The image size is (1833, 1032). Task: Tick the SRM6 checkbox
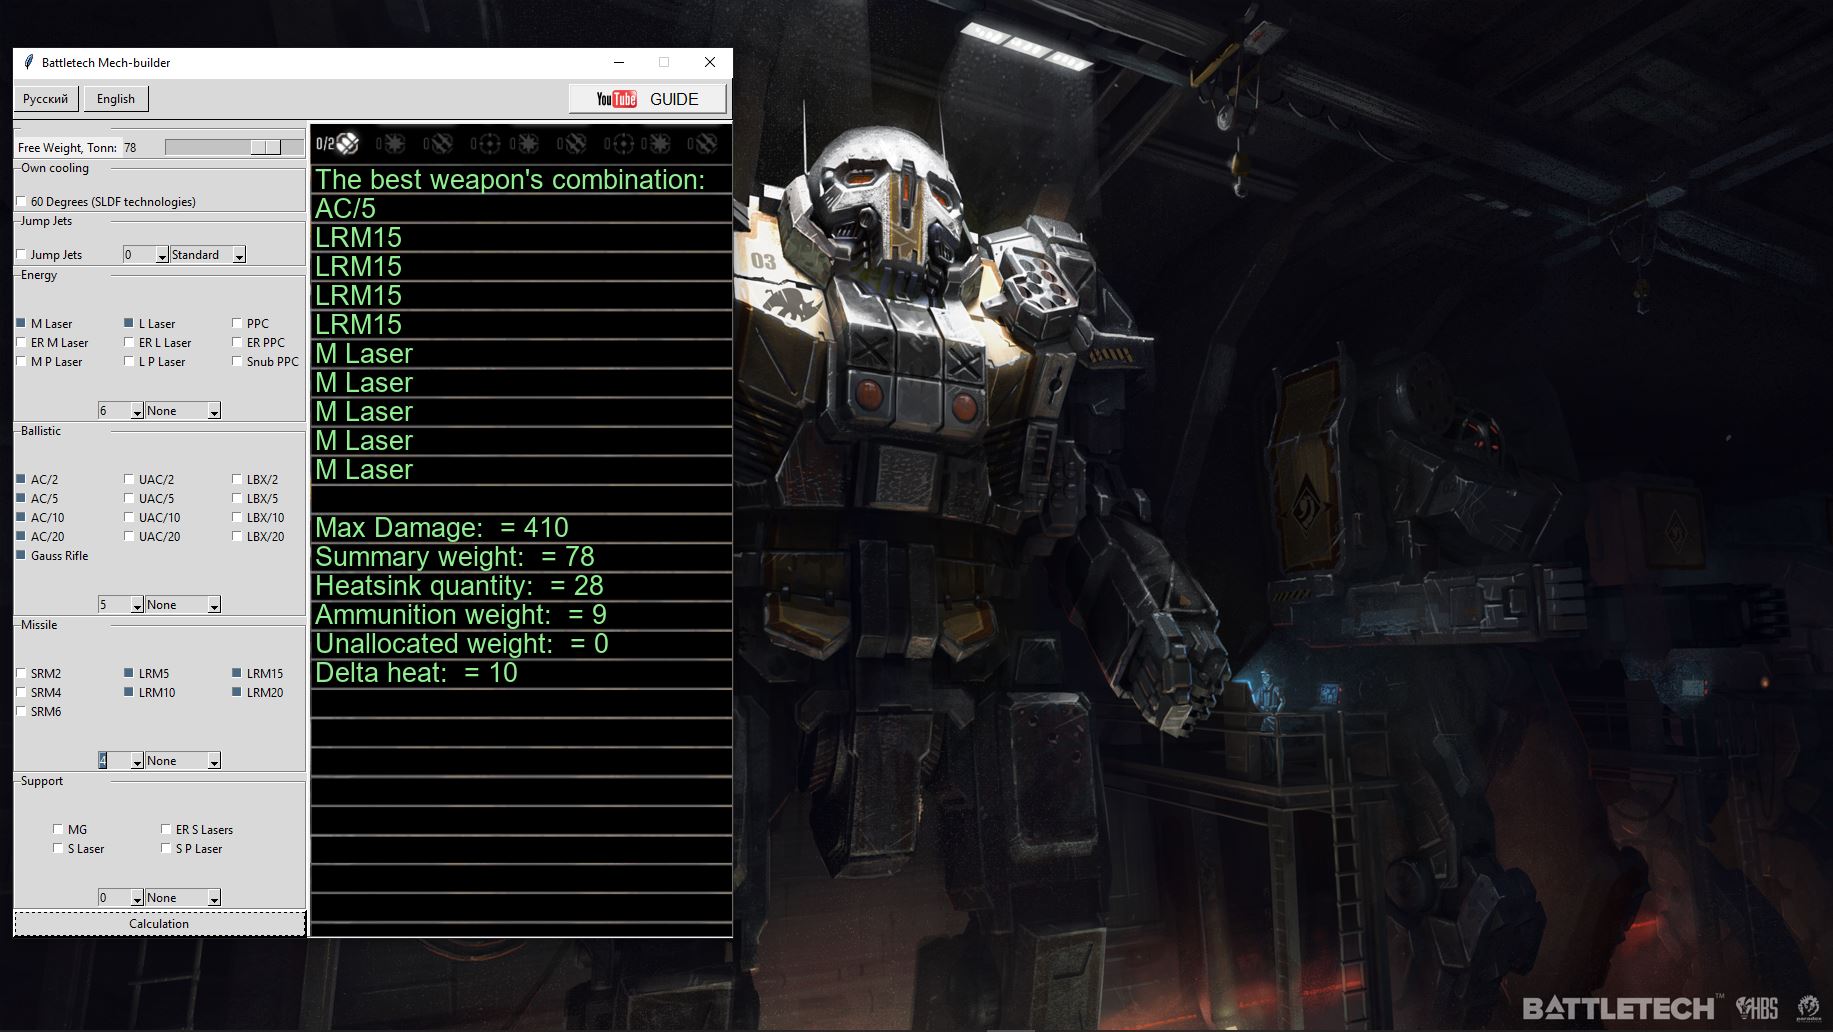tap(21, 712)
